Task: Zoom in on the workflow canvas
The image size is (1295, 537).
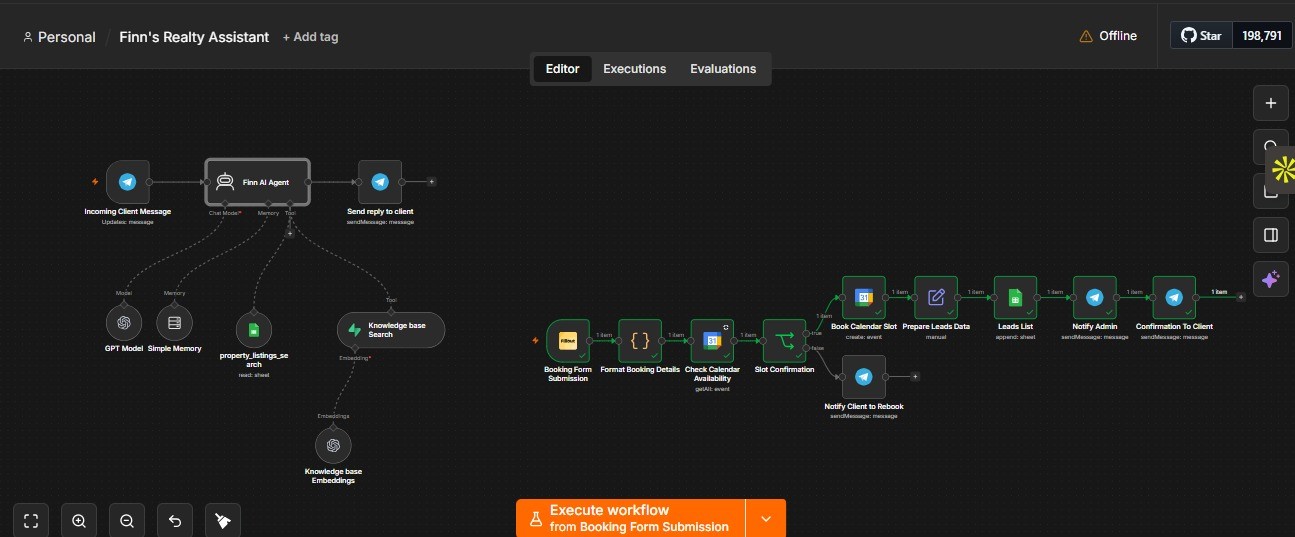Action: (79, 520)
